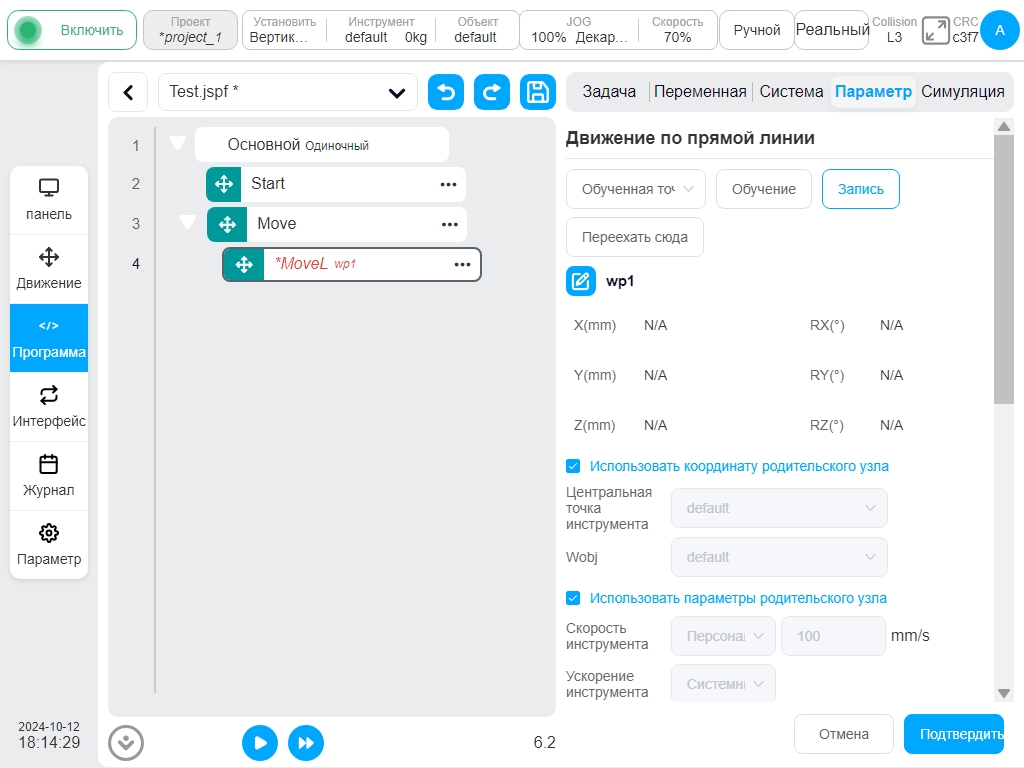This screenshot has height=768, width=1024.
Task: Click the speed value field showing 100
Action: coord(833,636)
